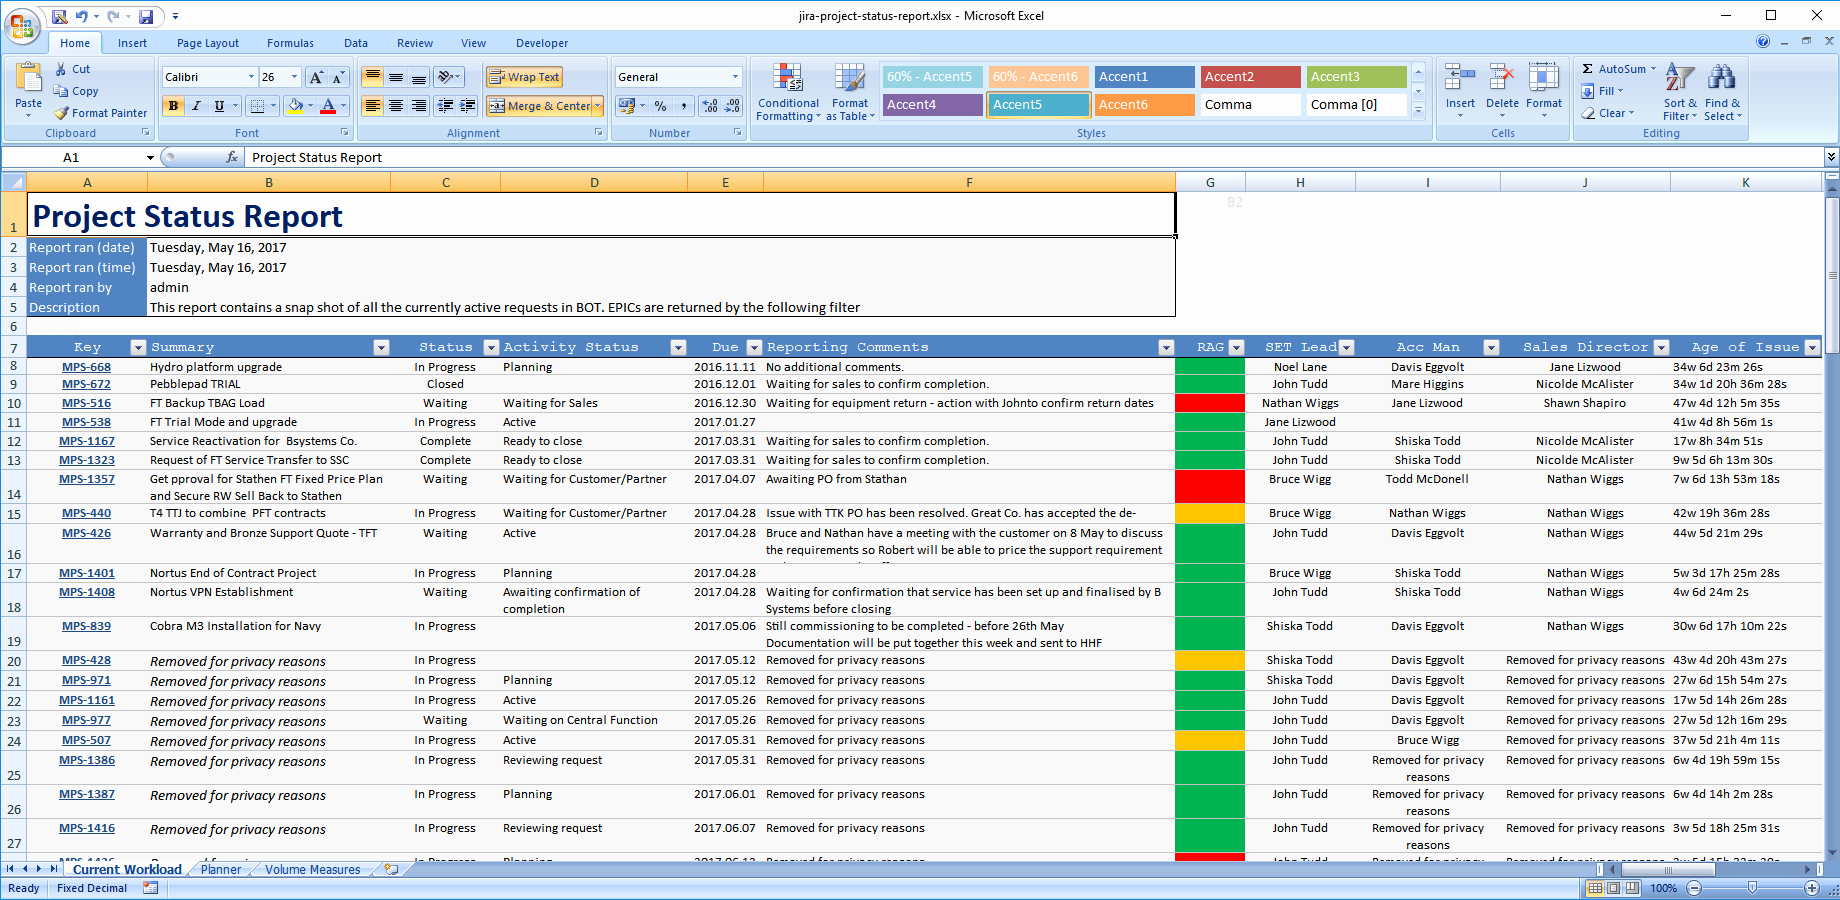
Task: Open the font size dropdown
Action: 293,76
